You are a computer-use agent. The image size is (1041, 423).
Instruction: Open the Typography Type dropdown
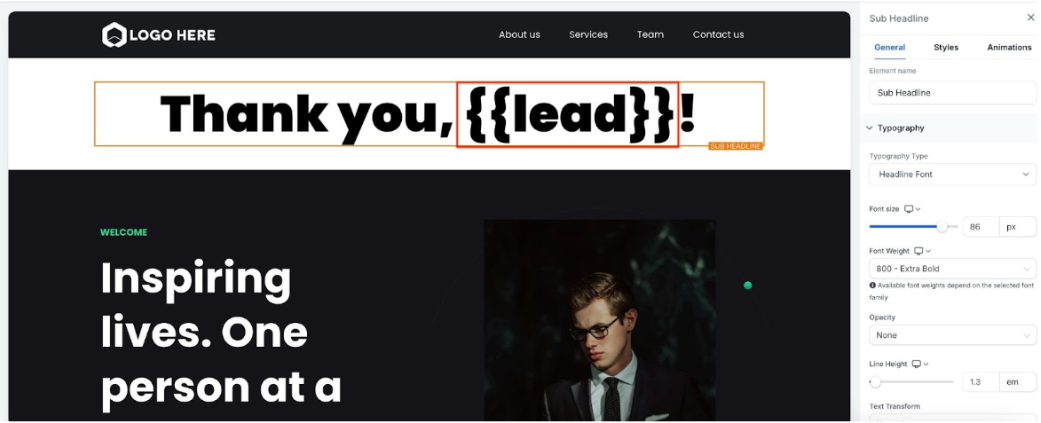click(x=952, y=174)
